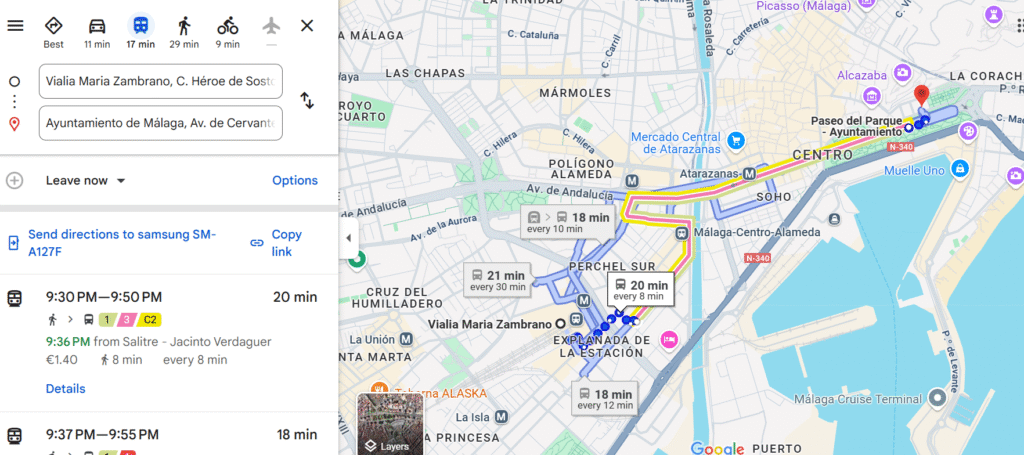Edit the starting point Vialia Maria Zambrano field
This screenshot has width=1024, height=455.
(161, 82)
